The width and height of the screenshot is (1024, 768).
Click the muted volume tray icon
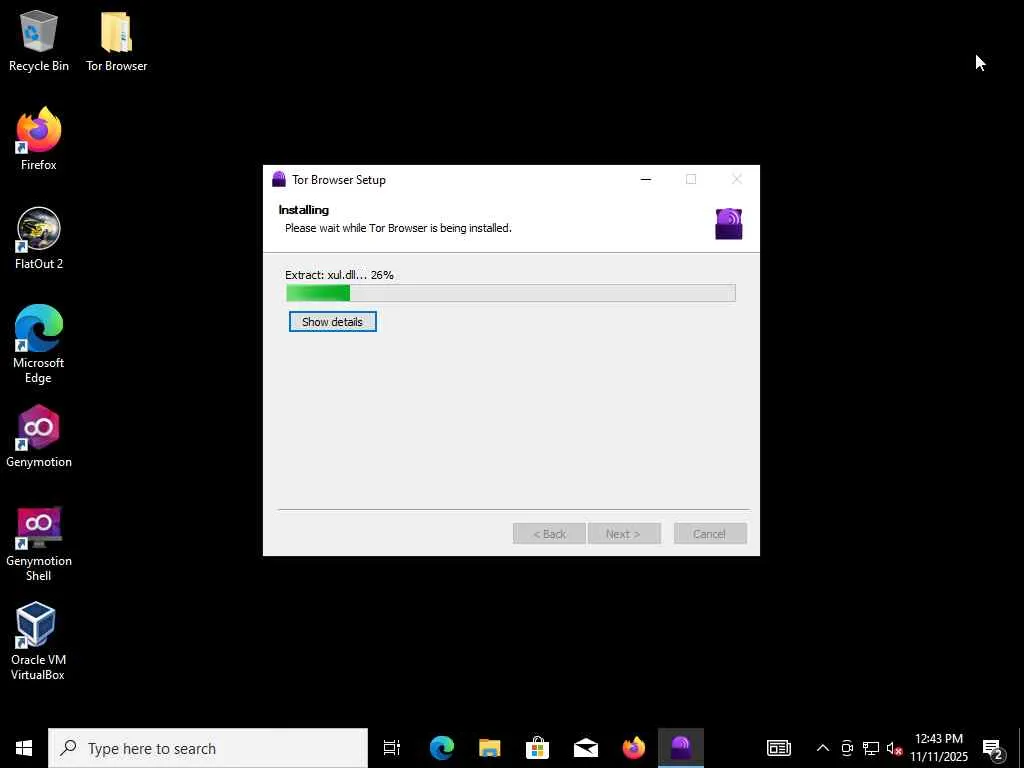894,748
